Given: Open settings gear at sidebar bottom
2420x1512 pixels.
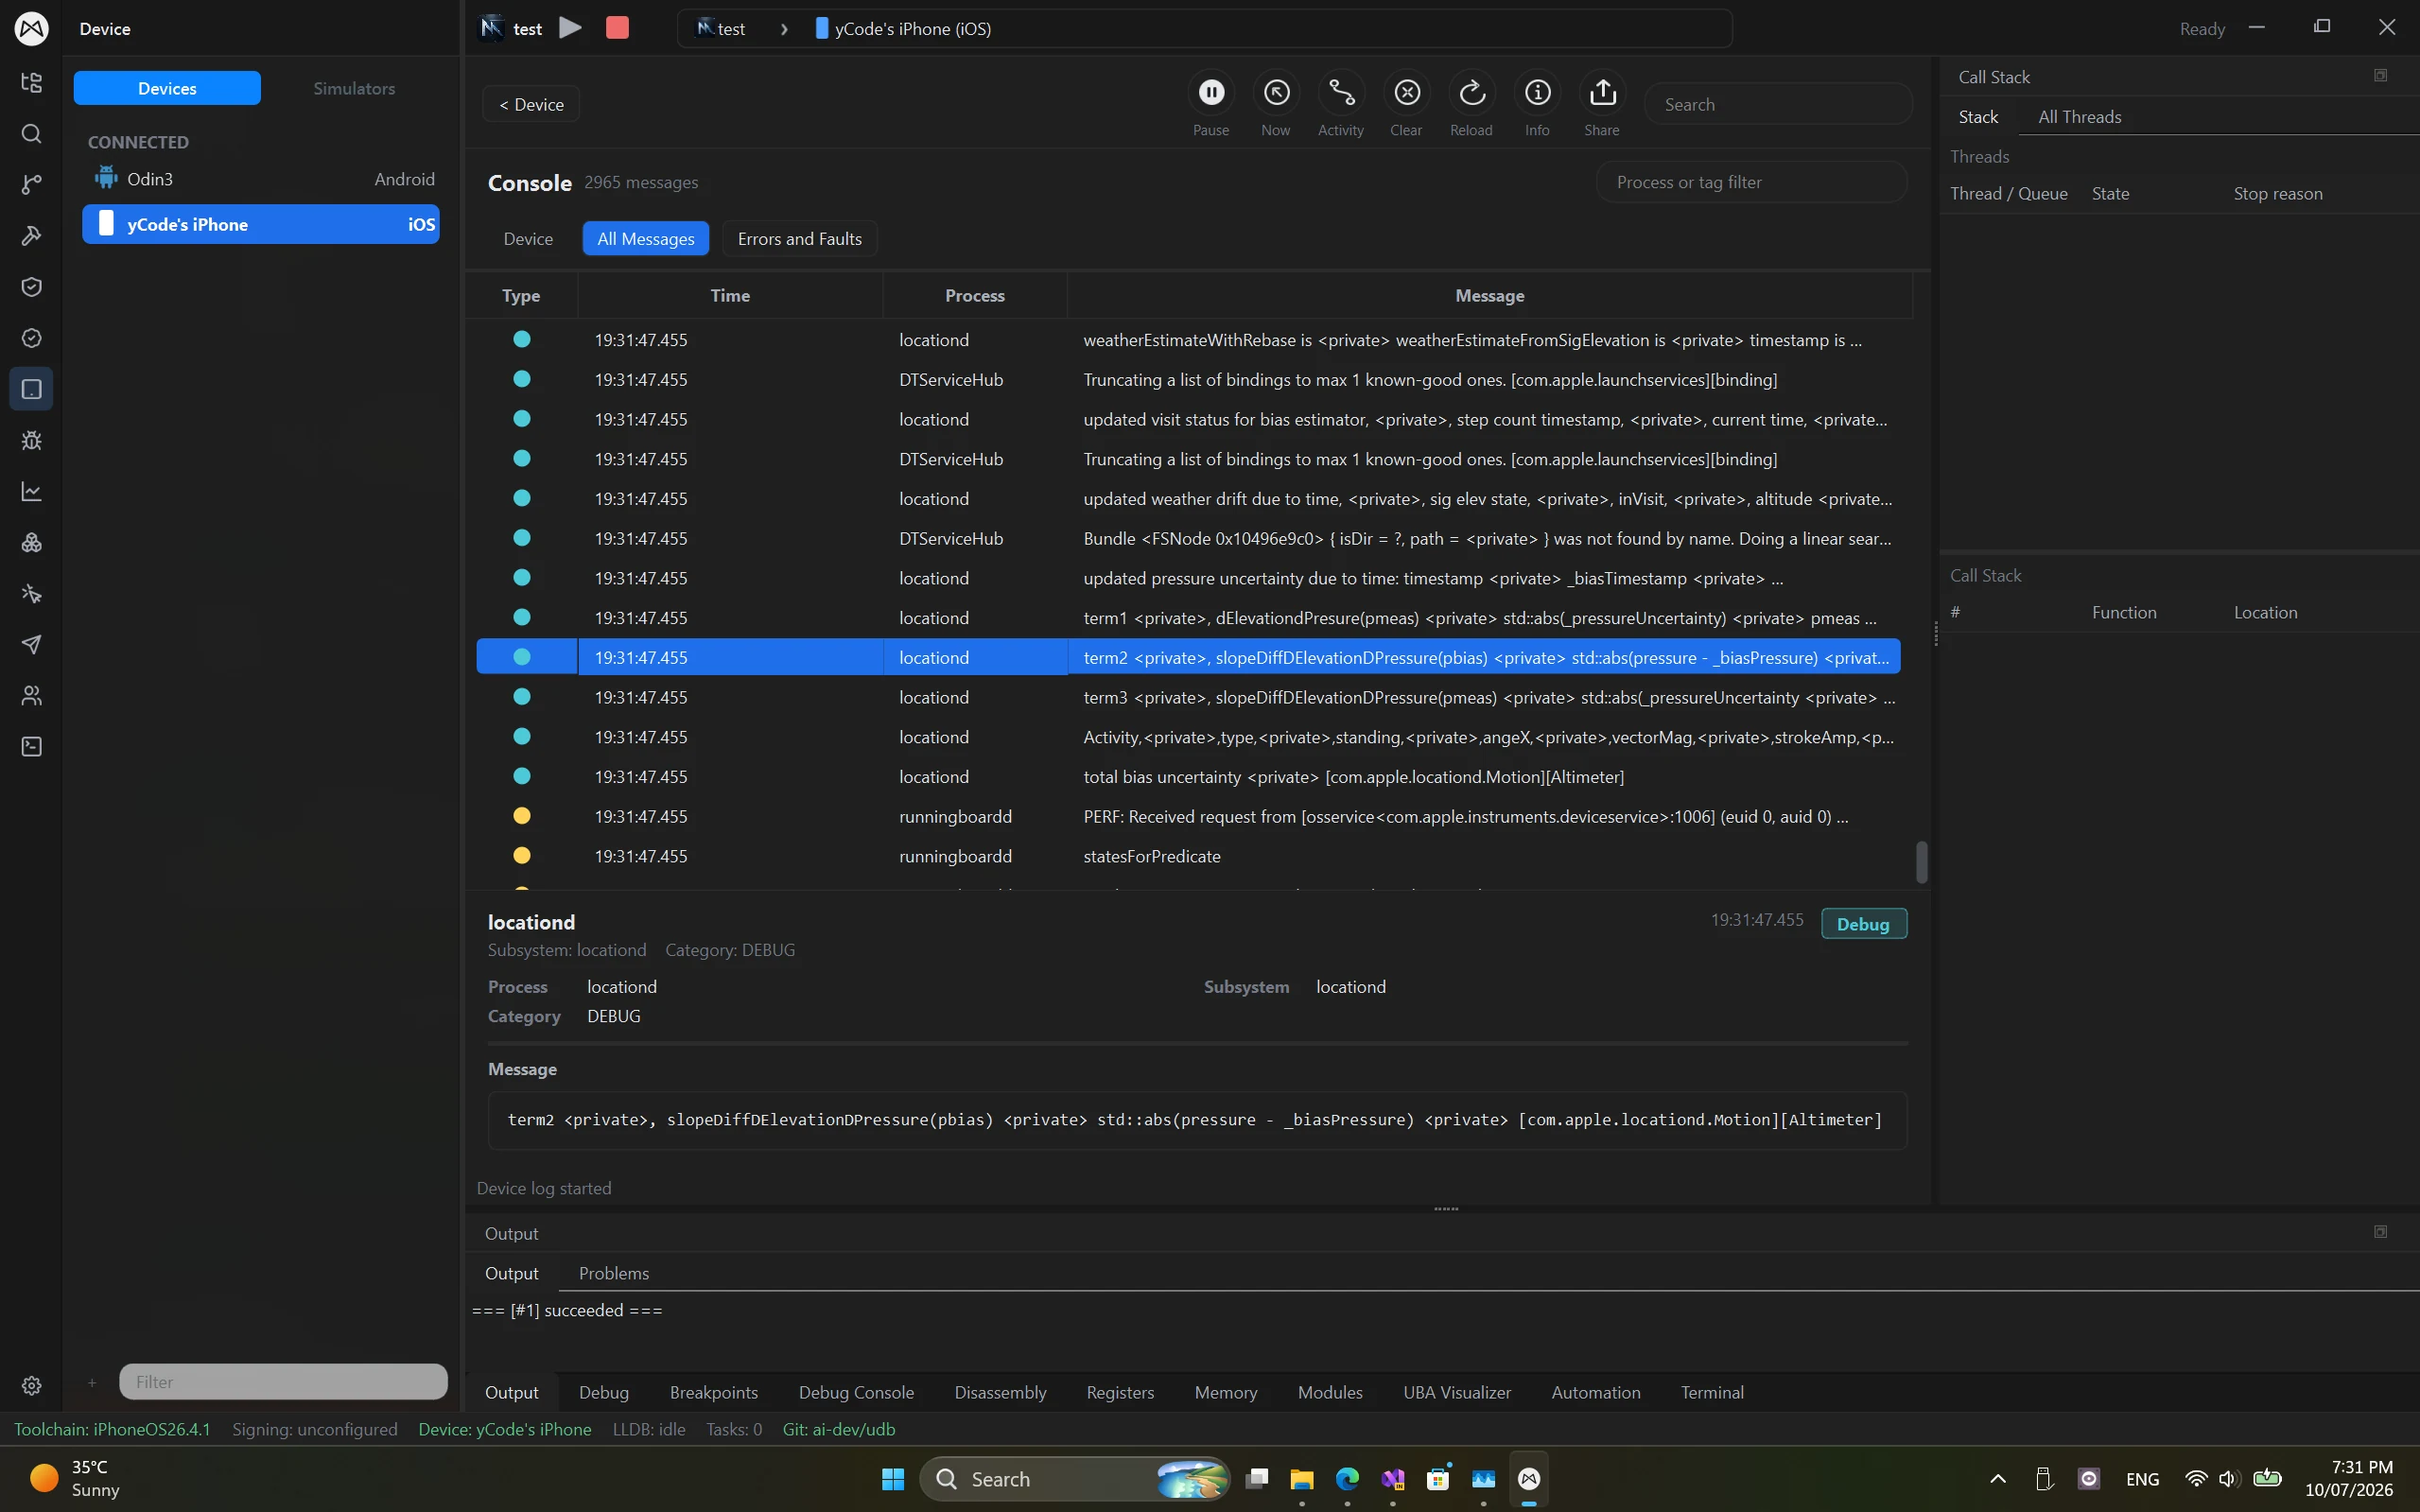Looking at the screenshot, I should click(32, 1385).
